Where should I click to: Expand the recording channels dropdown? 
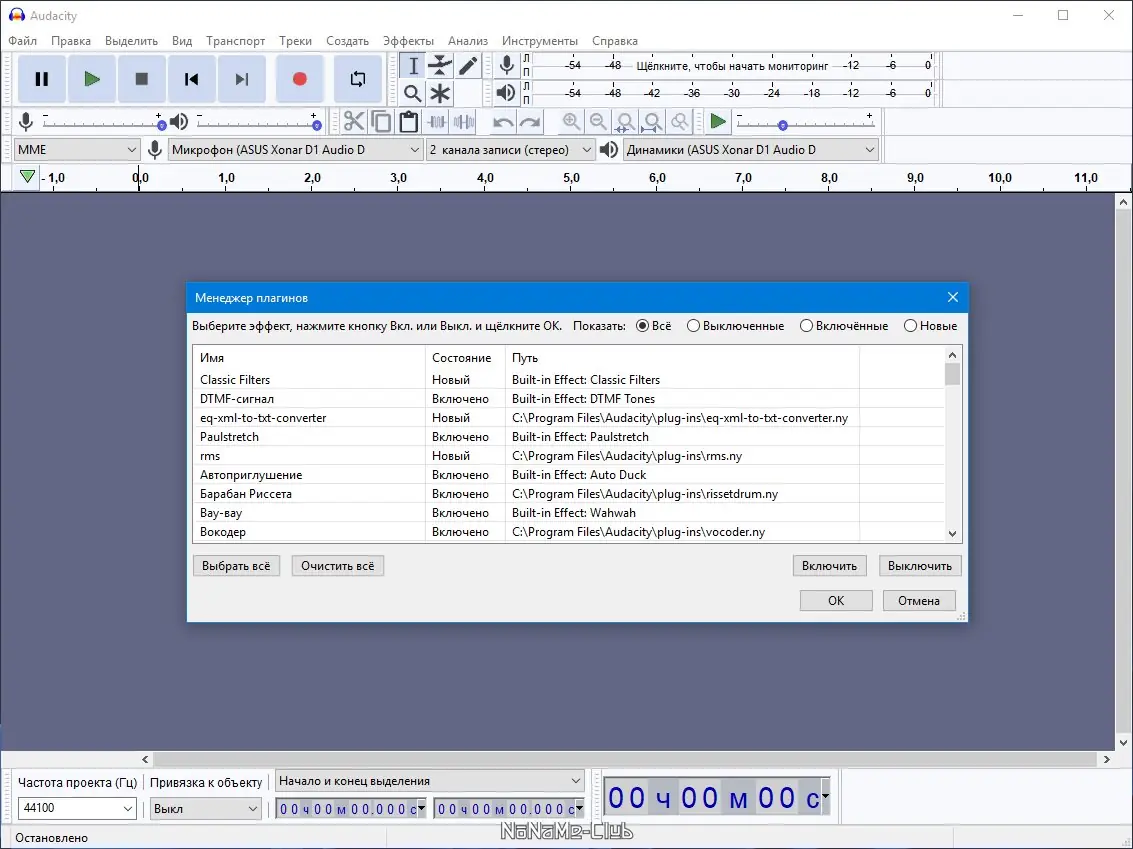pyautogui.click(x=511, y=150)
